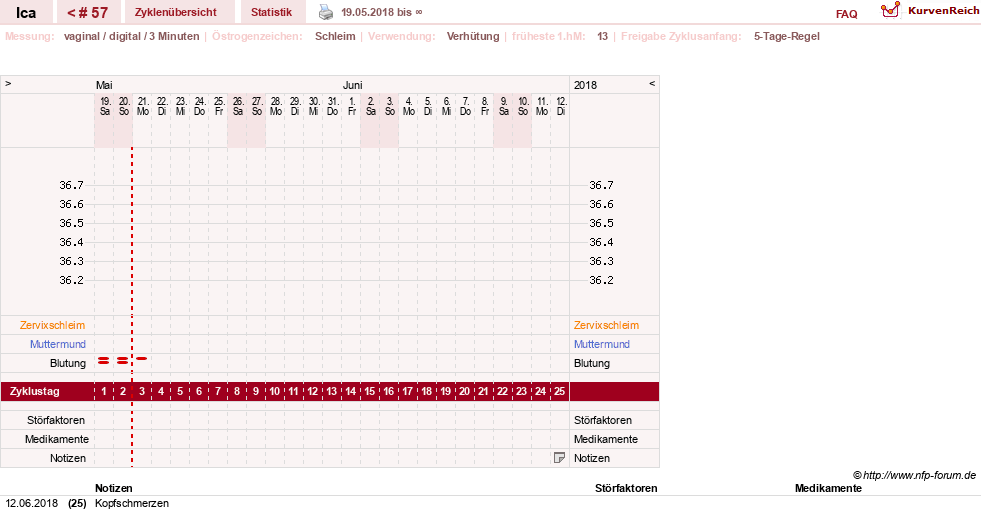981x527 pixels.
Task: Select cycle day 1 cell
Action: (x=104, y=391)
